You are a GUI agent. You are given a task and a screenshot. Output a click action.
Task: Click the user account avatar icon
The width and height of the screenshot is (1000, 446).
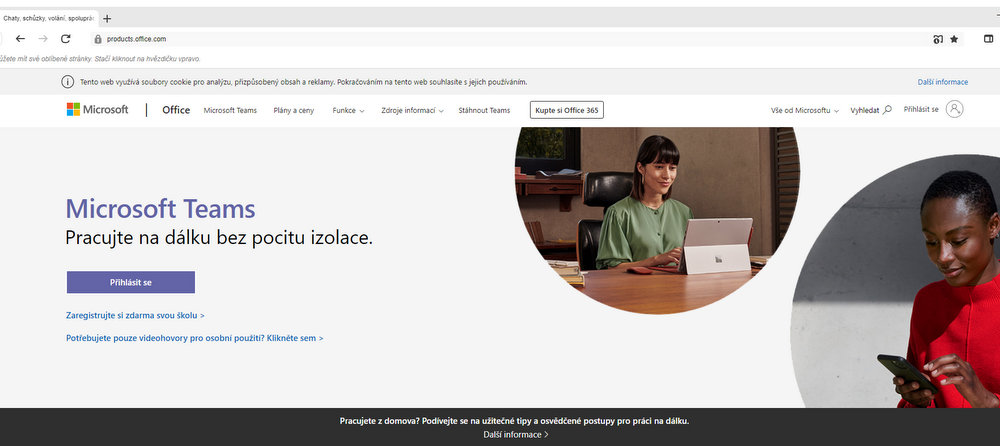(x=954, y=109)
